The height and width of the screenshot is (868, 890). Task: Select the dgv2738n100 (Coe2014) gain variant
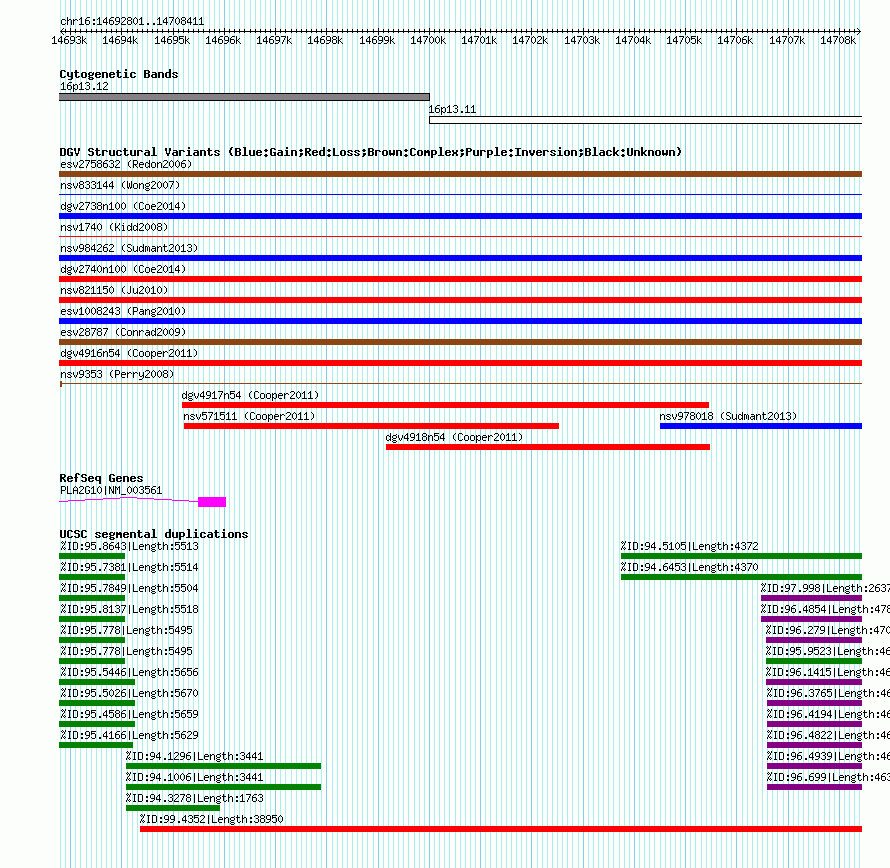[x=460, y=216]
